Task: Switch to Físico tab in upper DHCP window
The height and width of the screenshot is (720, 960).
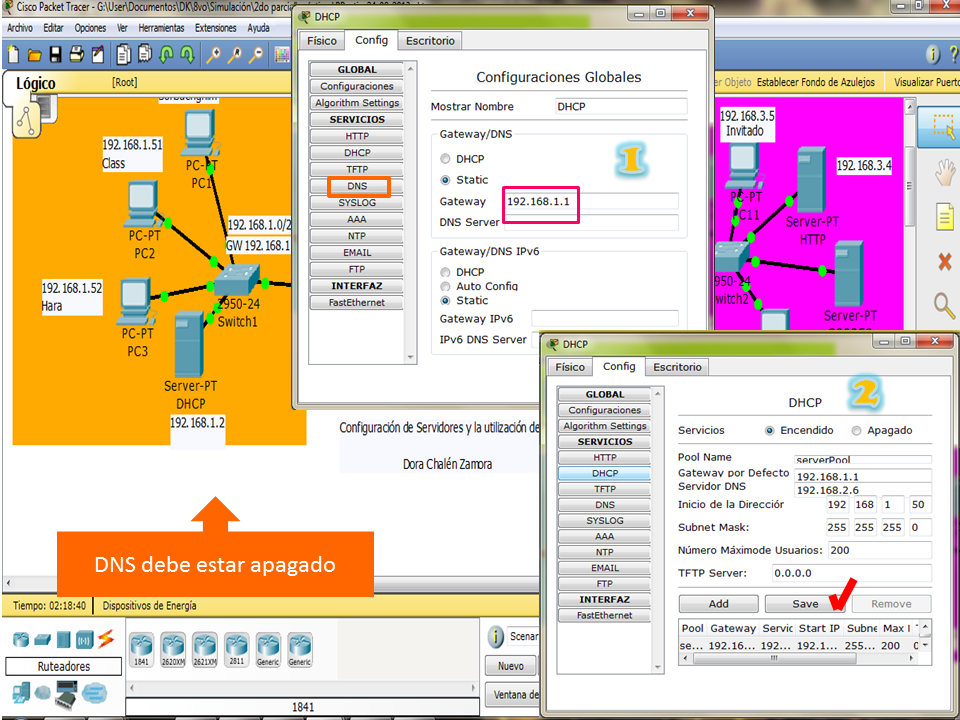Action: 321,41
